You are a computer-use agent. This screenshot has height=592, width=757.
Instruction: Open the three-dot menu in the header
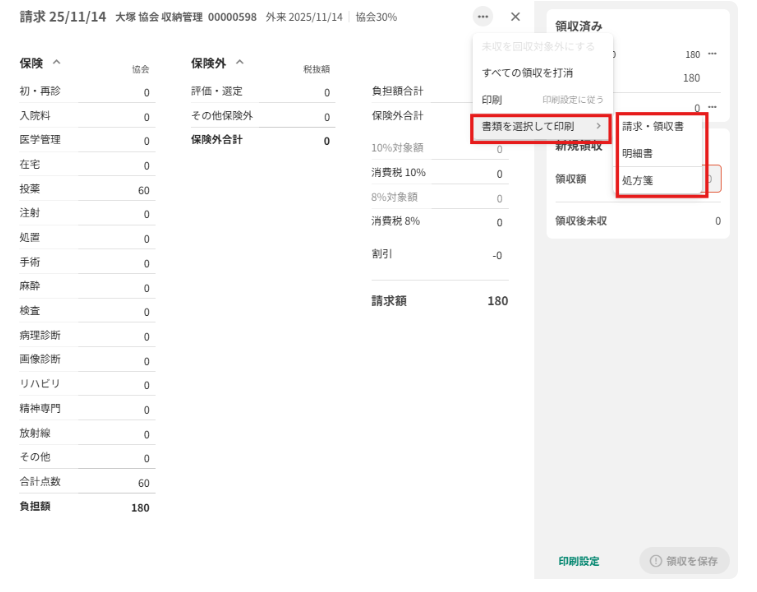point(483,17)
